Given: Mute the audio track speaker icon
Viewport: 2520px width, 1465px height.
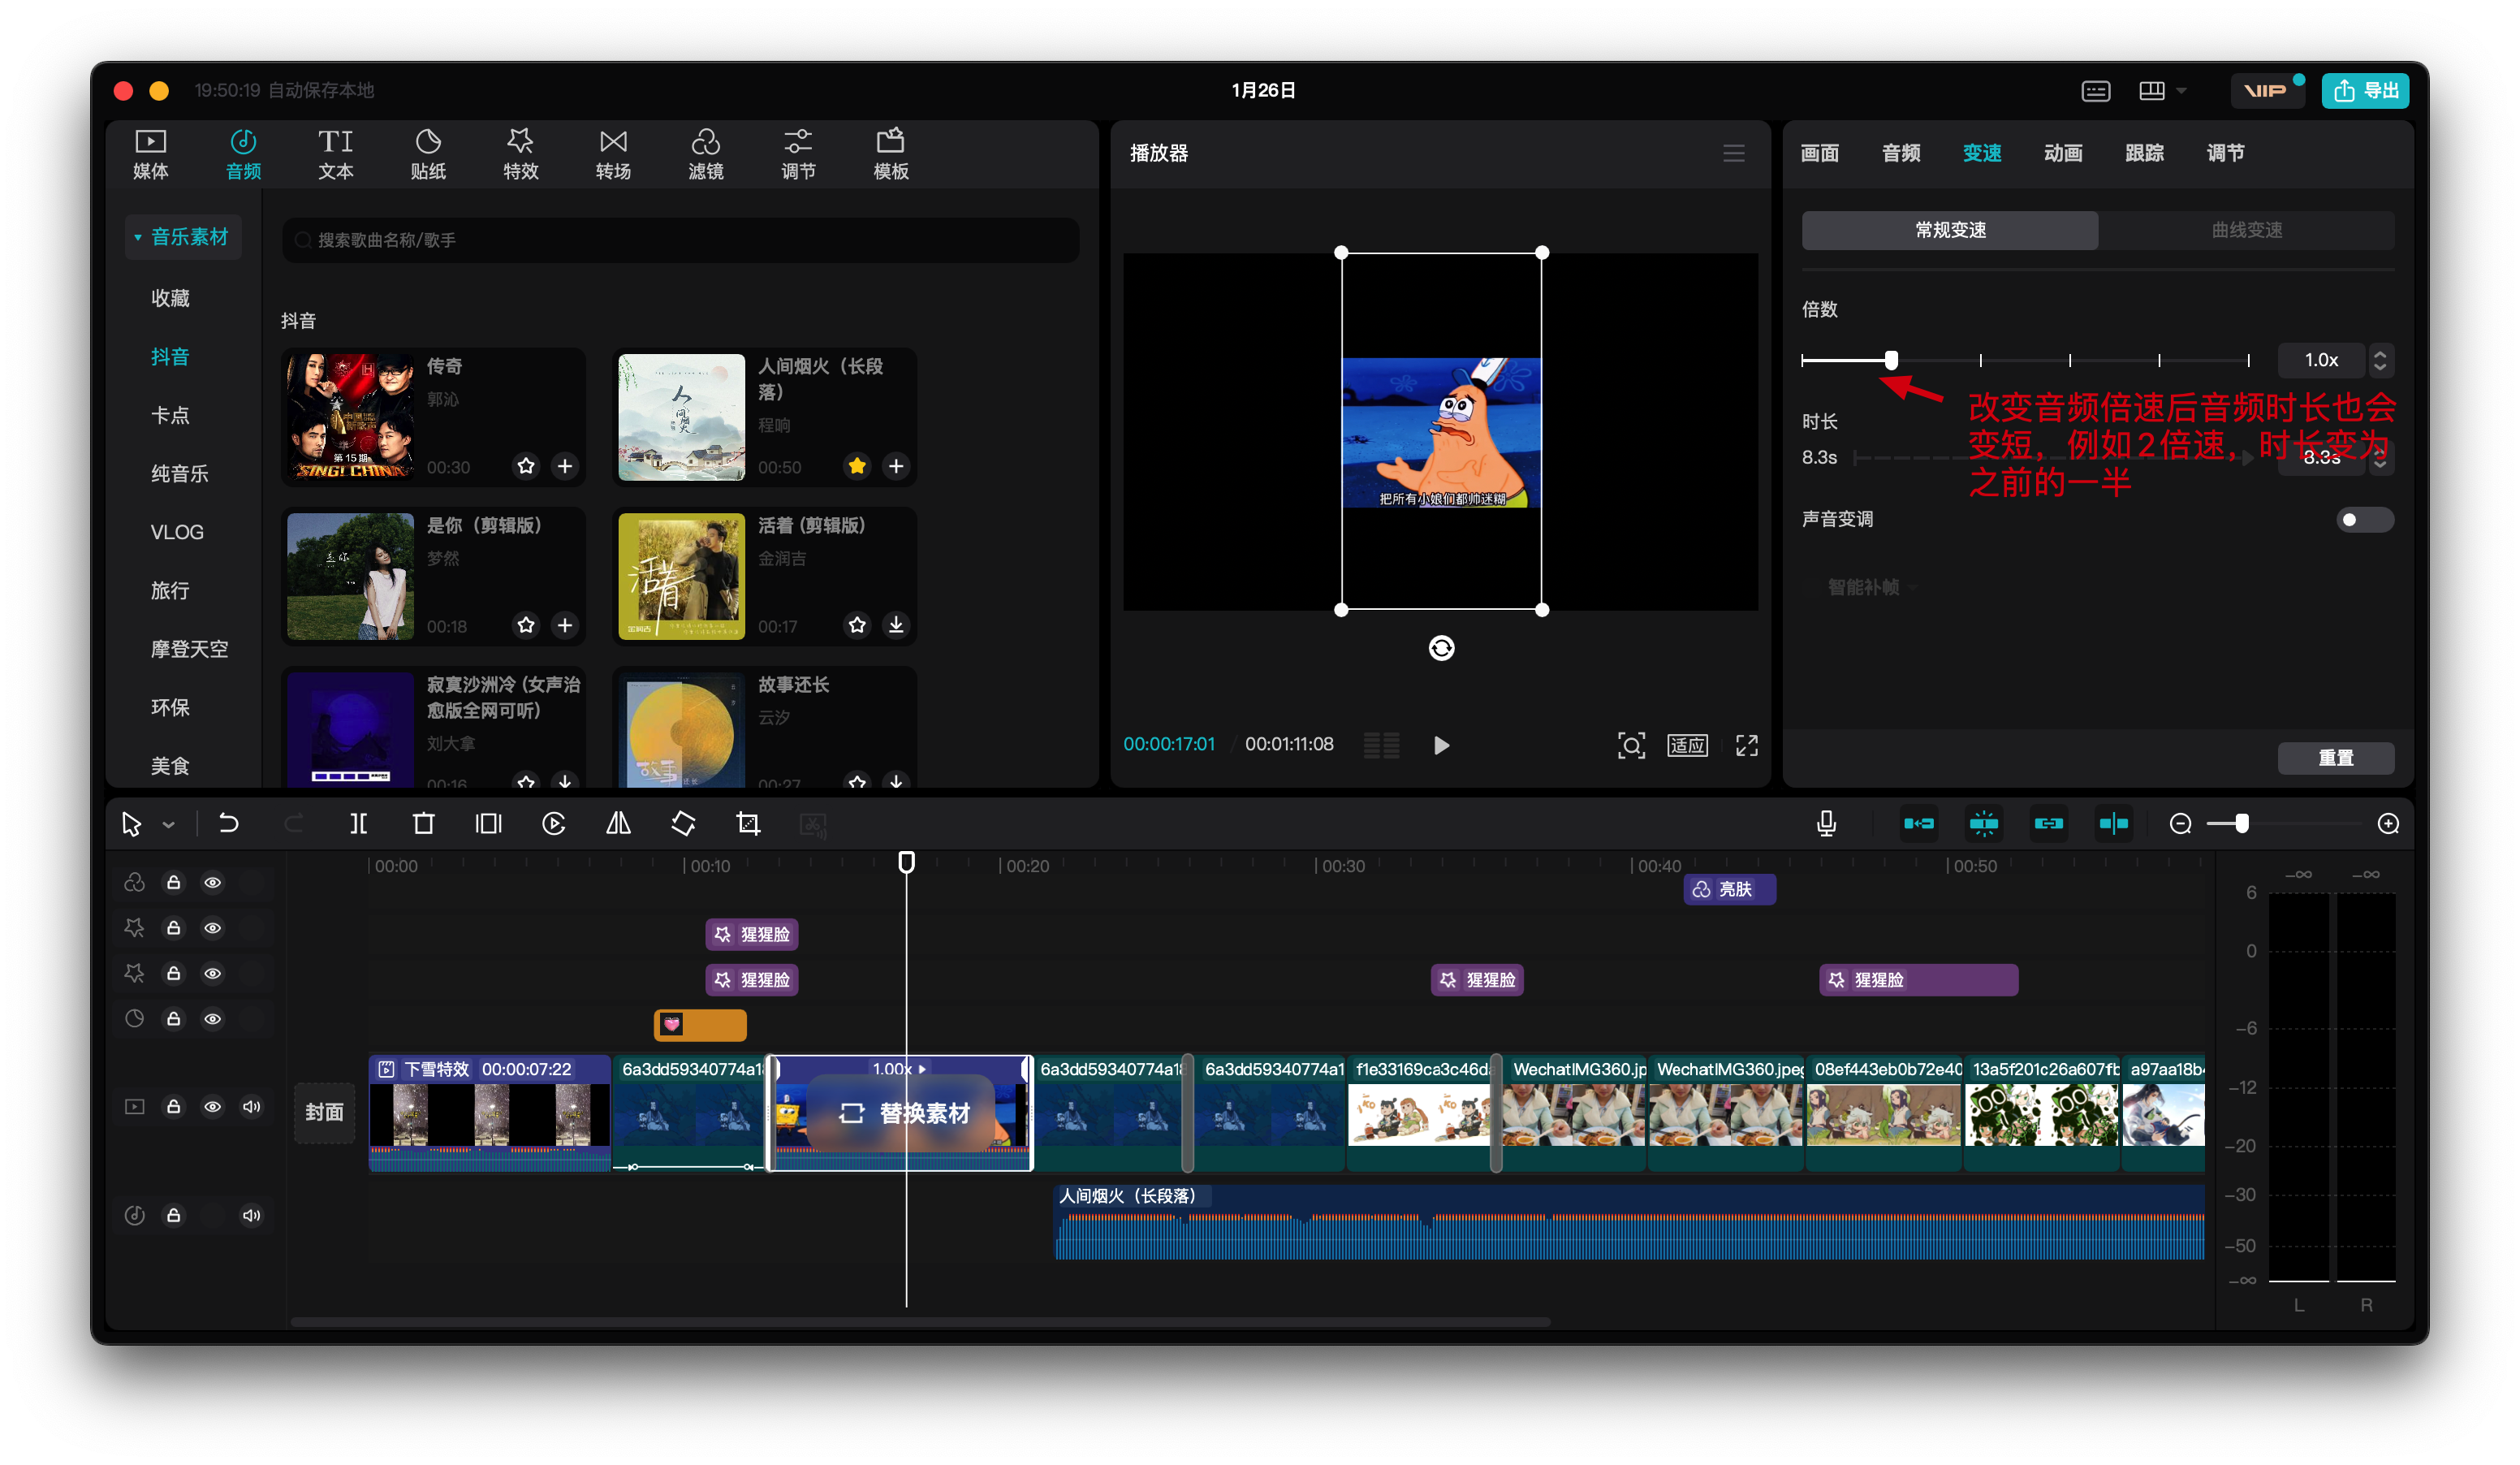Looking at the screenshot, I should 251,1215.
